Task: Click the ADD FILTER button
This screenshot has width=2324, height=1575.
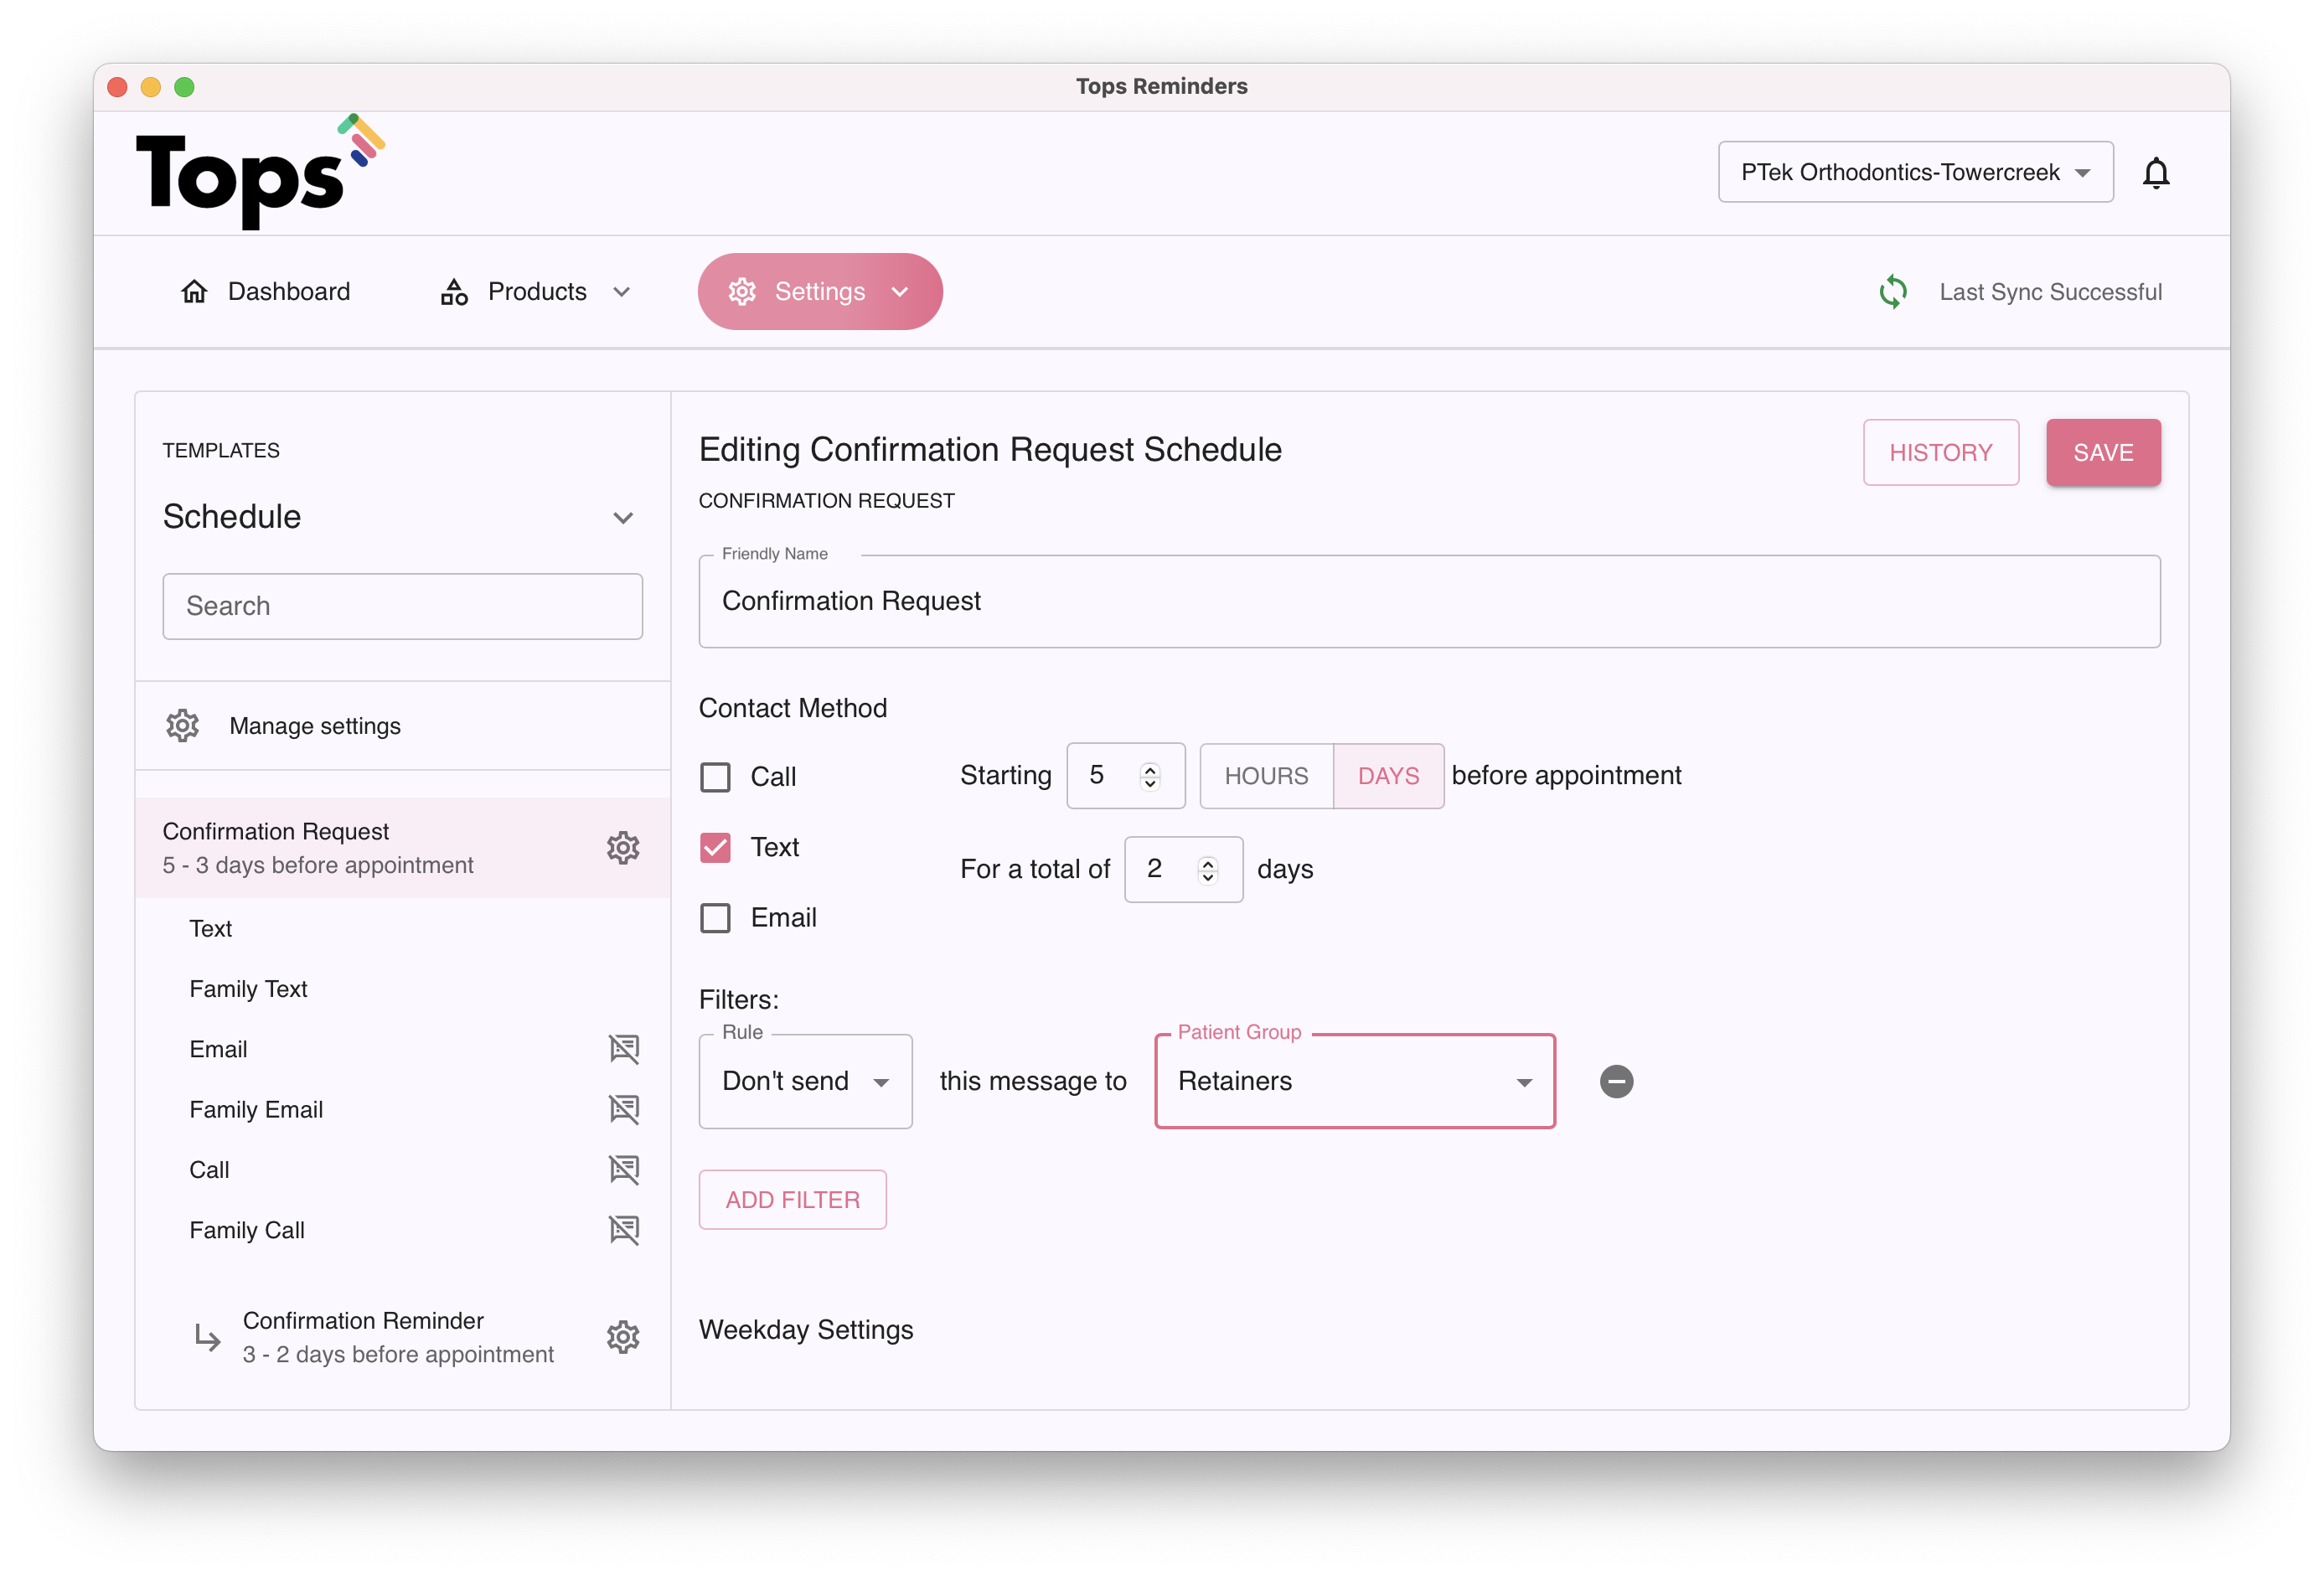Action: 792,1200
